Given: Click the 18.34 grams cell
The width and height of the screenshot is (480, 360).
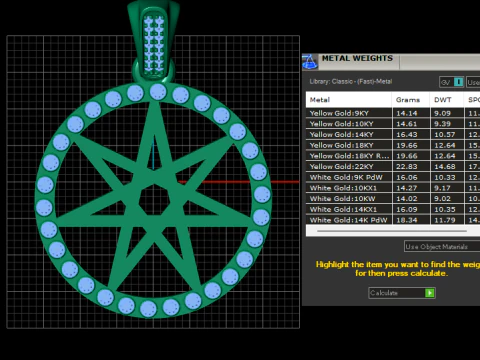Looking at the screenshot, I should (x=411, y=220).
